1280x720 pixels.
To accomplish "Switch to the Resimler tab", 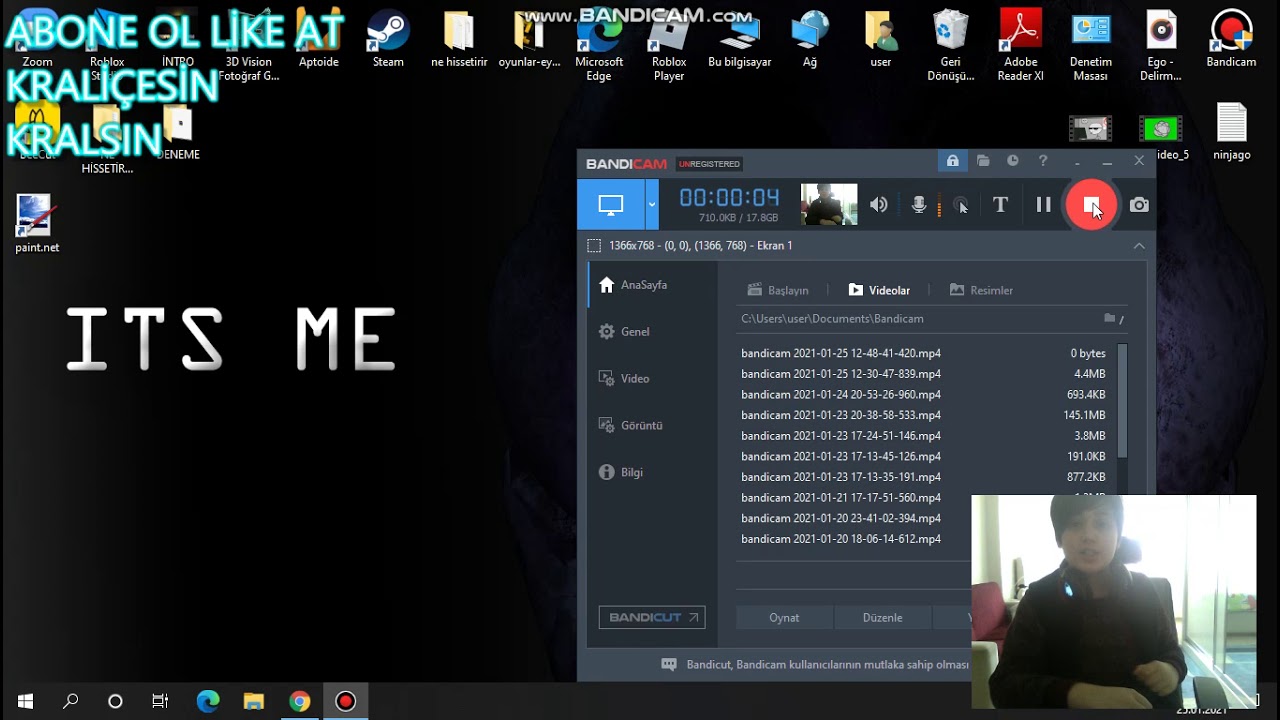I will click(981, 290).
